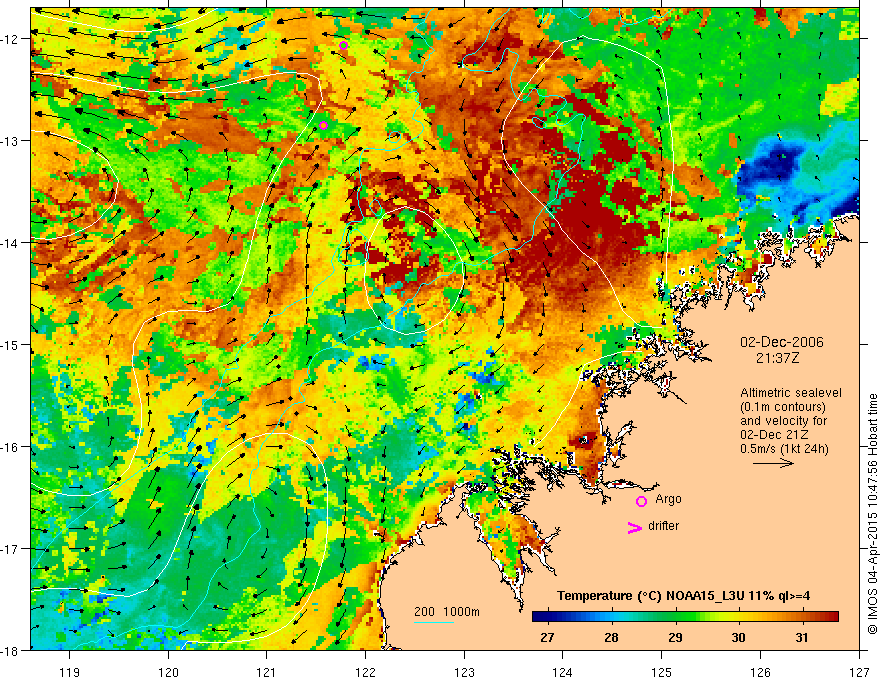Viewport: 880px width, 680px height.
Task: Click the '(0.1m contours)' text
Action: [783, 407]
